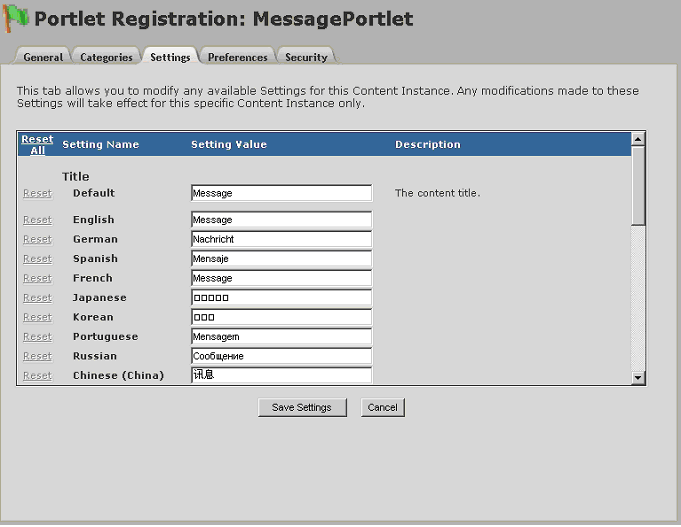Open the Categories tab

106,57
